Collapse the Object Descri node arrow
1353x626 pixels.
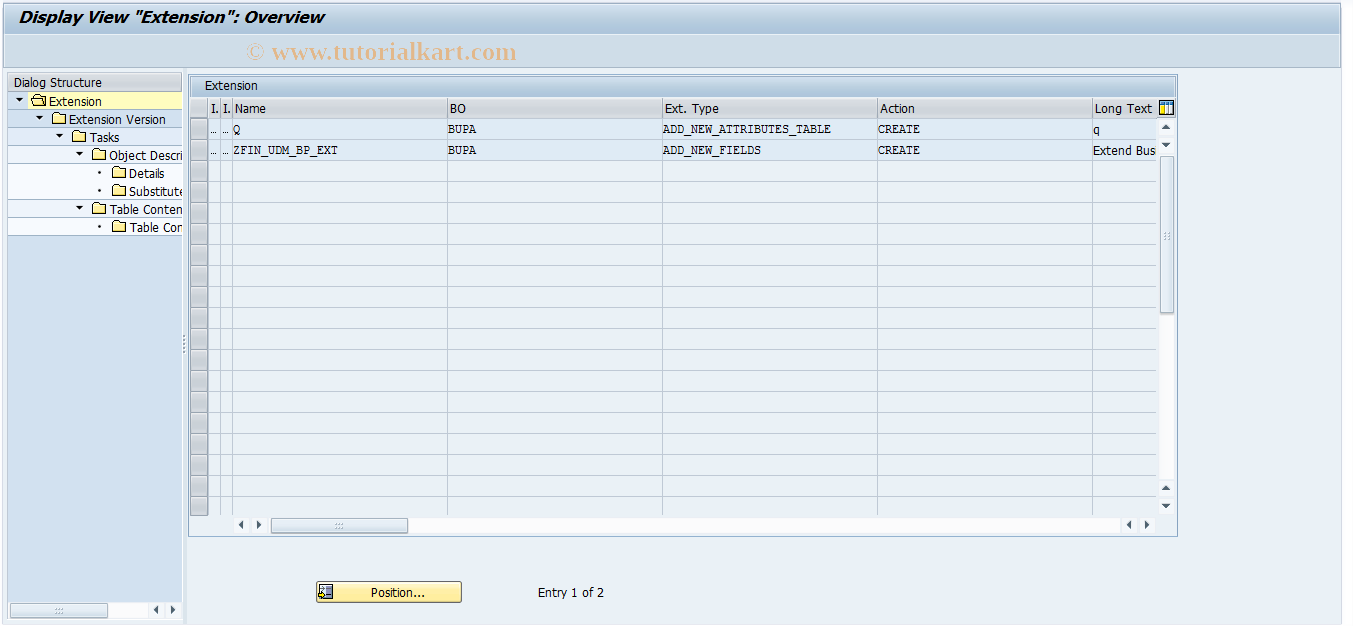(80, 154)
